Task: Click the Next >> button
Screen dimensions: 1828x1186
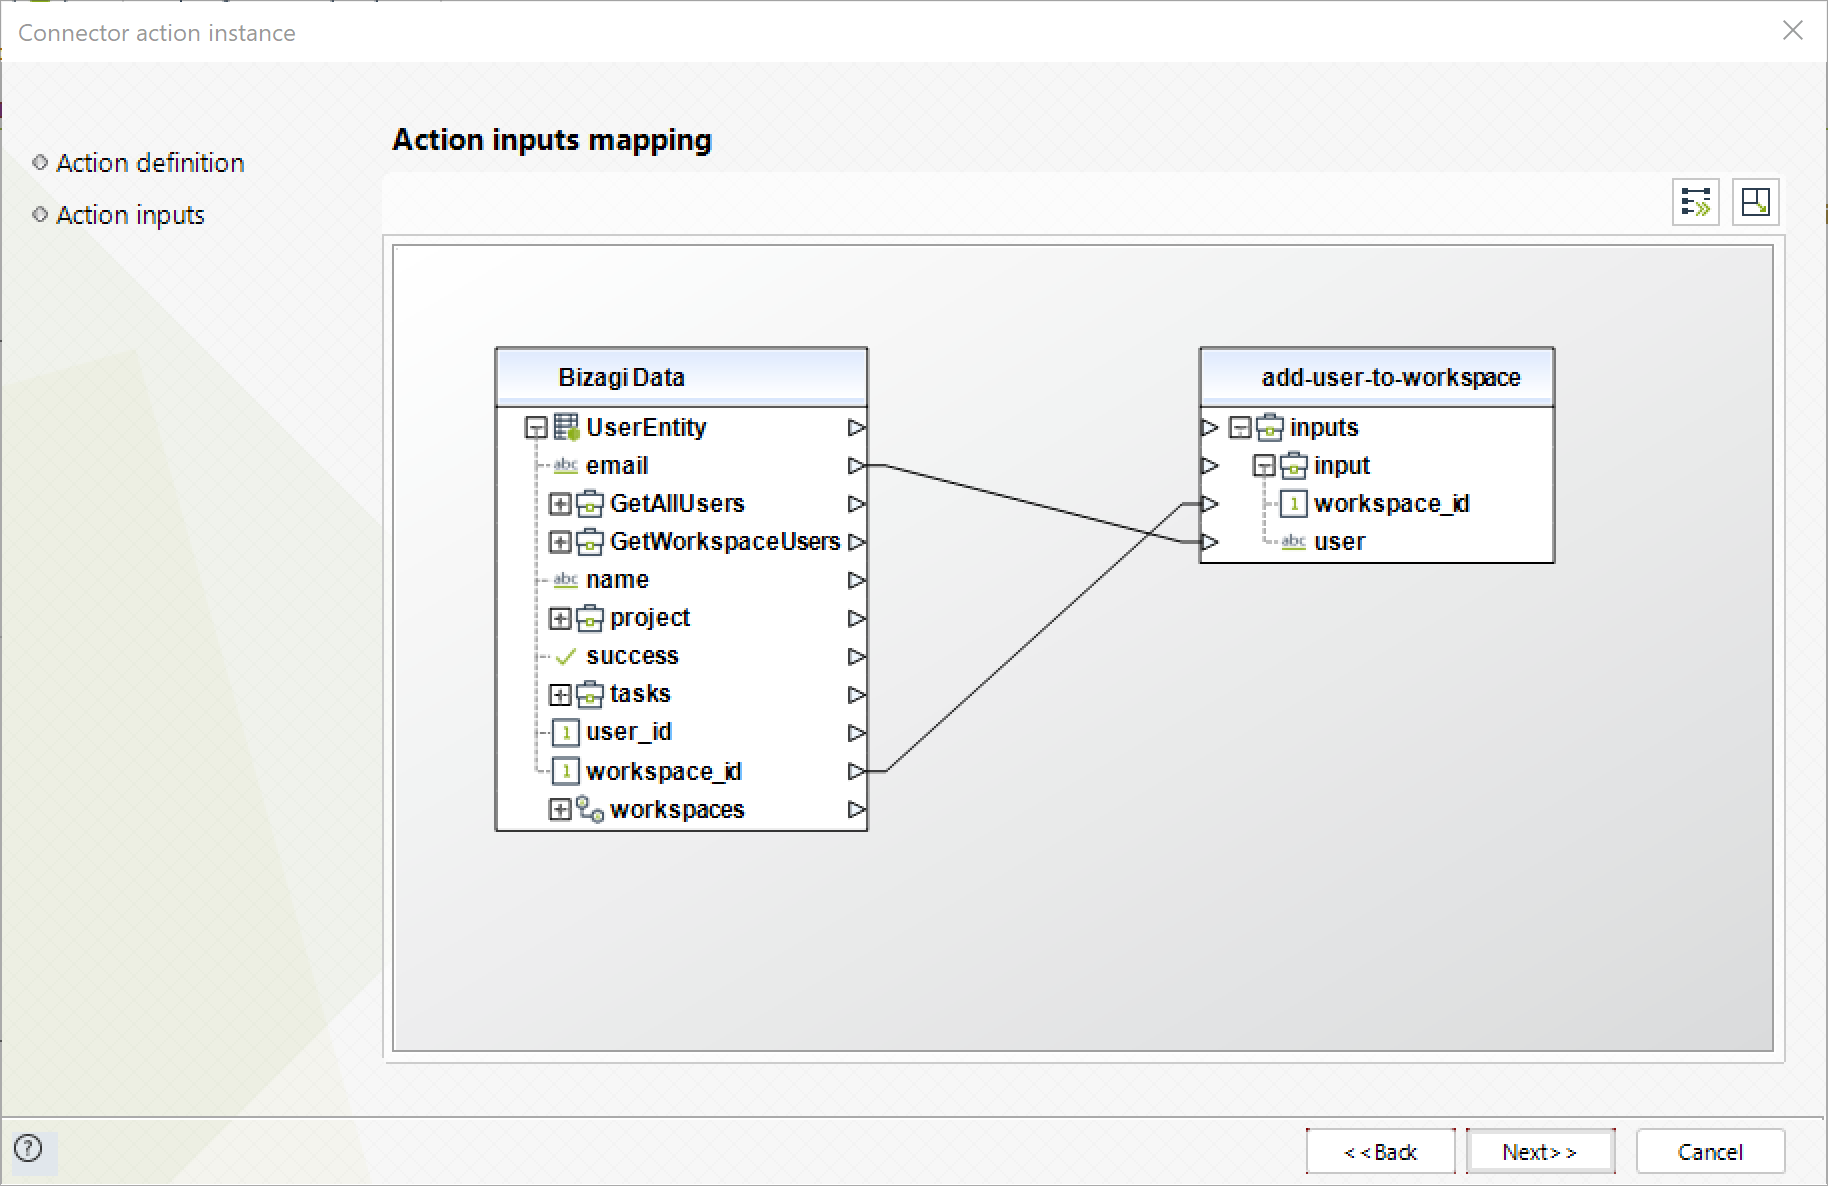Action: (1540, 1152)
